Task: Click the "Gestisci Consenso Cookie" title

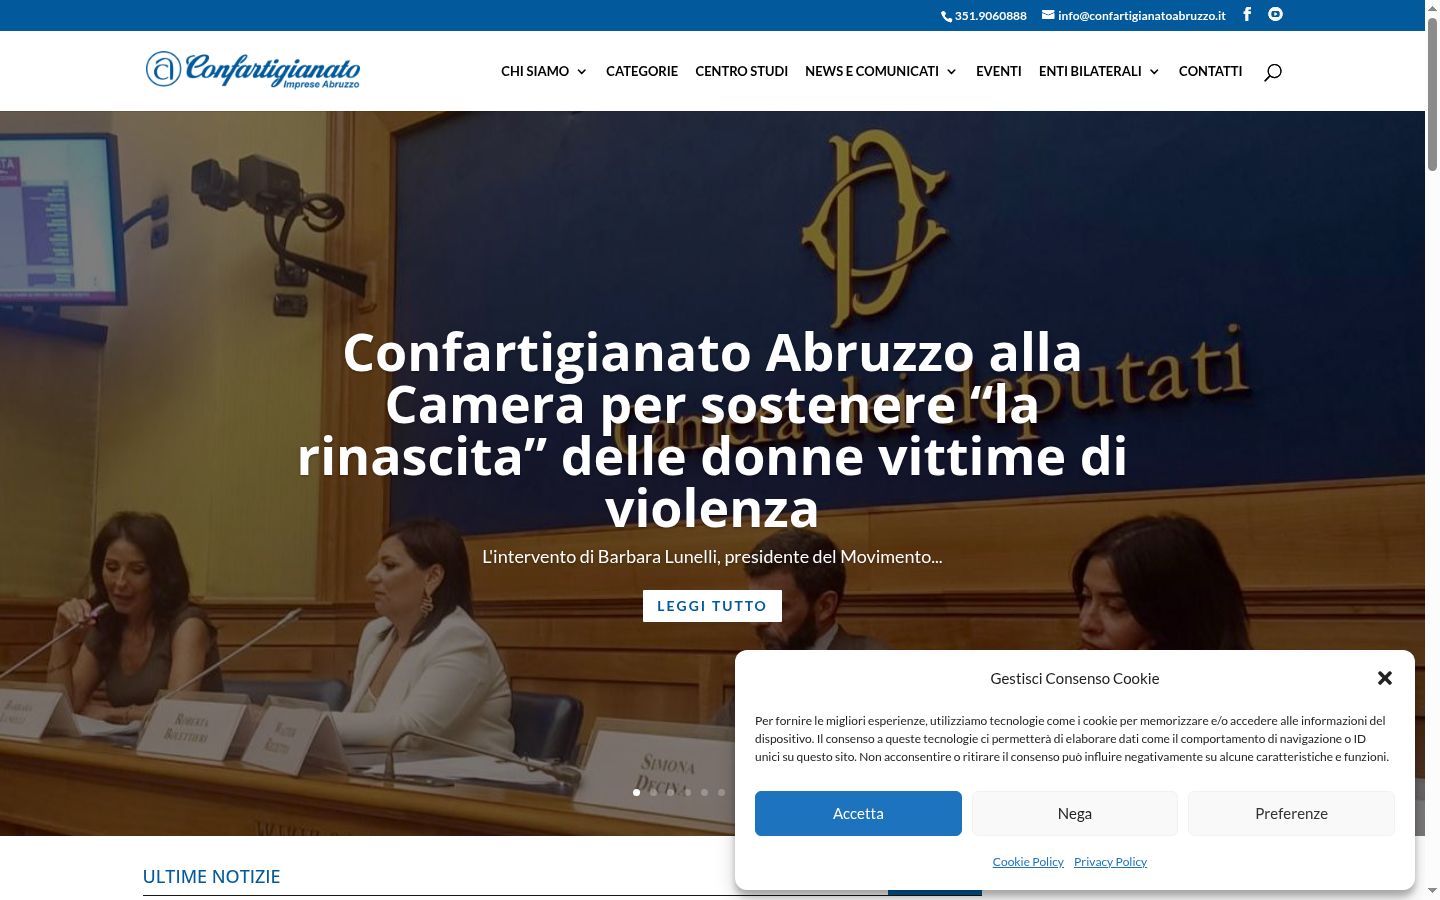Action: tap(1075, 679)
